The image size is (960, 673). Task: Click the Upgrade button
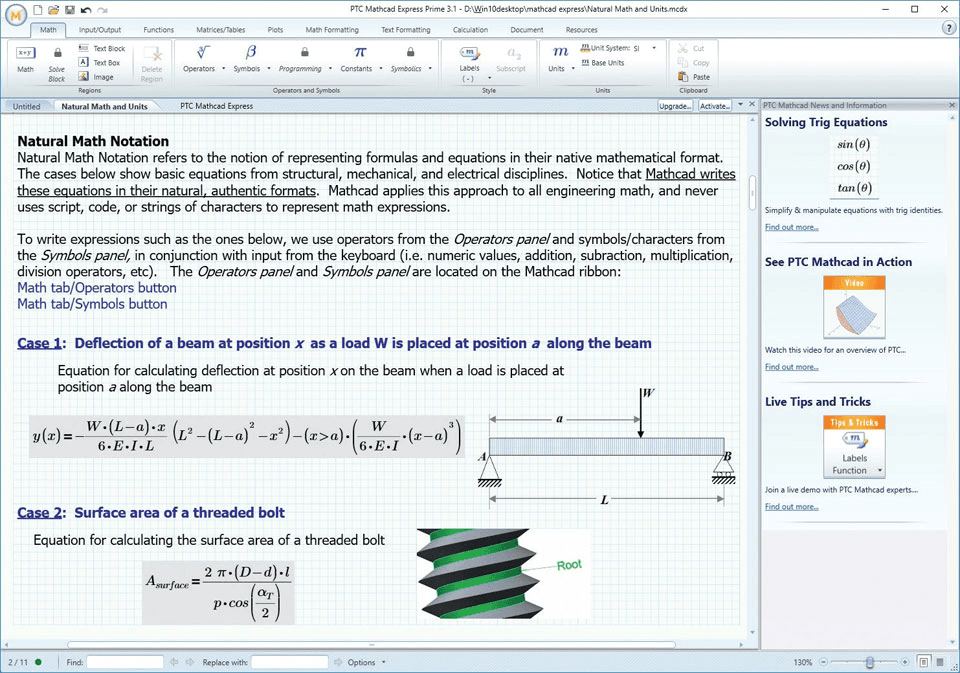[675, 106]
